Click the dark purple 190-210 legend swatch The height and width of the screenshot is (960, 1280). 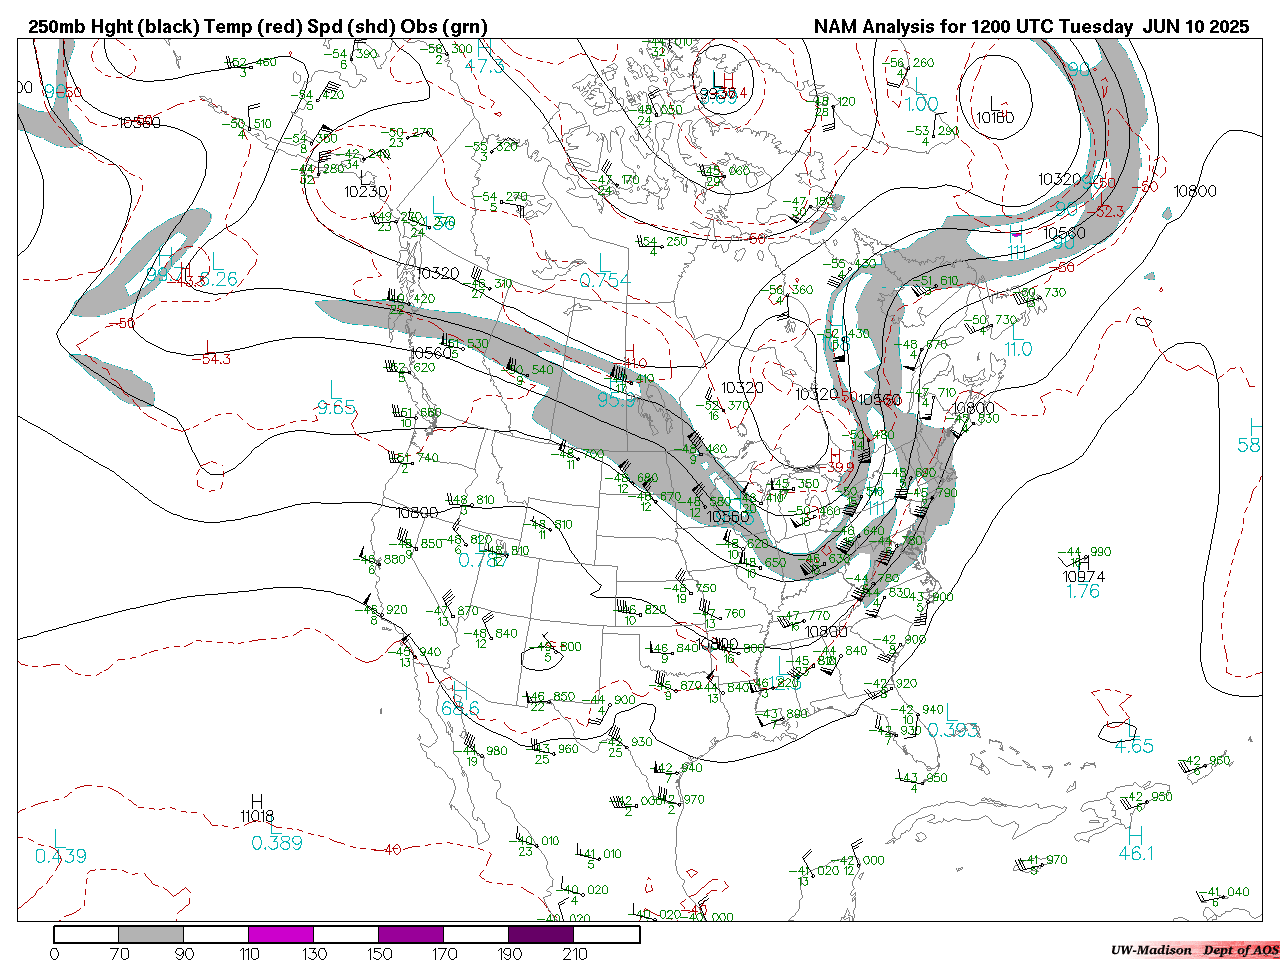pyautogui.click(x=541, y=934)
